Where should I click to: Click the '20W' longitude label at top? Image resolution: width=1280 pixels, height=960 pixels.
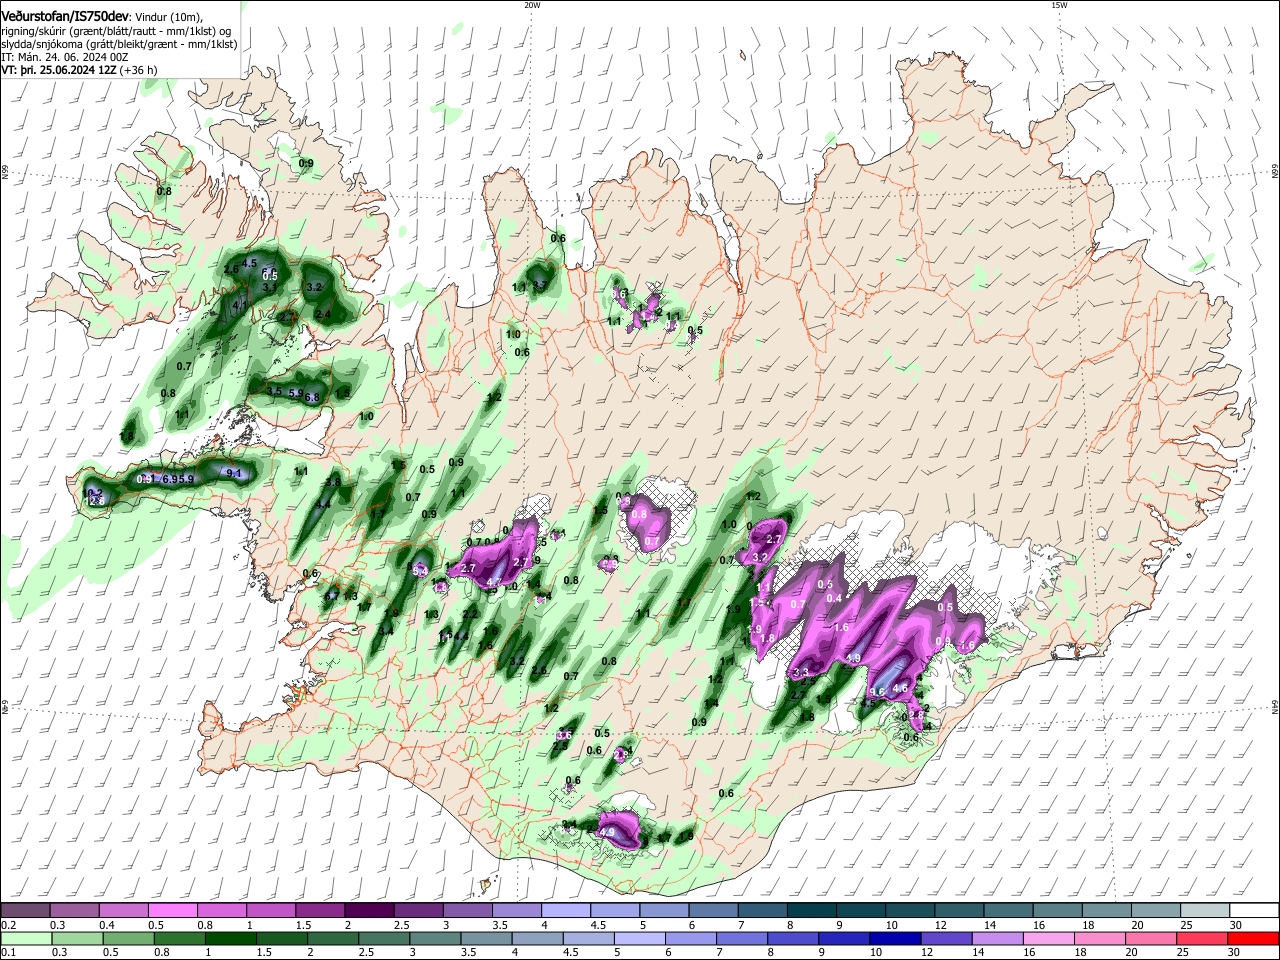532,4
